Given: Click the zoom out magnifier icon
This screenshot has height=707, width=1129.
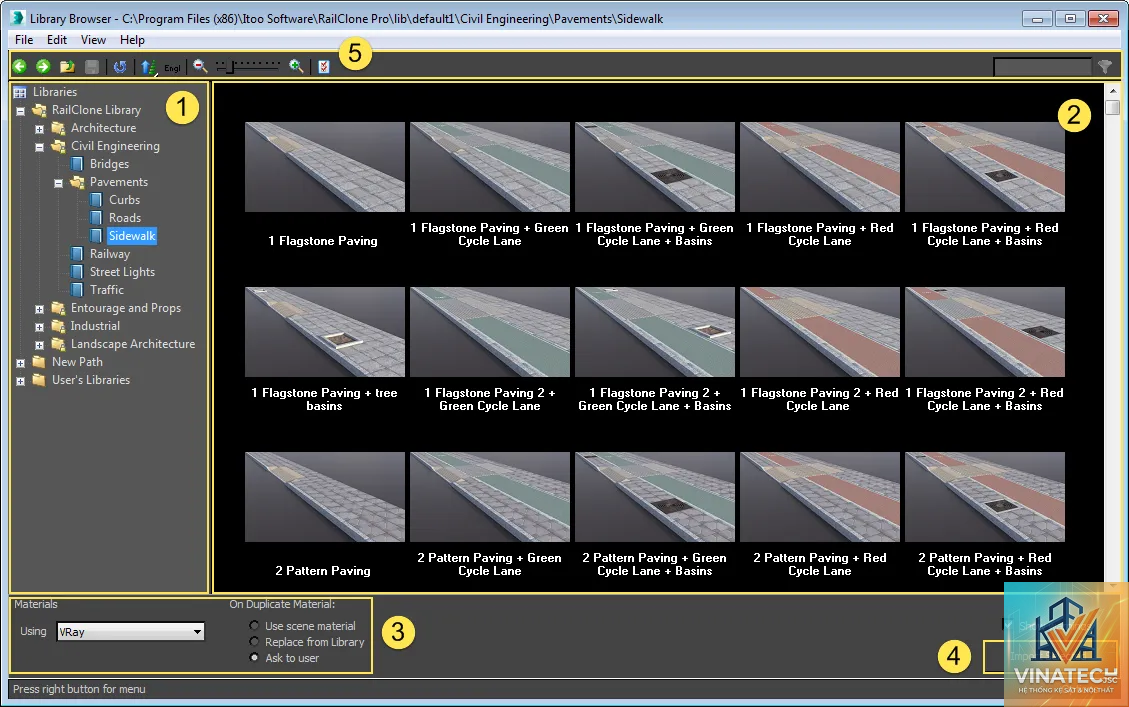Looking at the screenshot, I should pyautogui.click(x=200, y=66).
